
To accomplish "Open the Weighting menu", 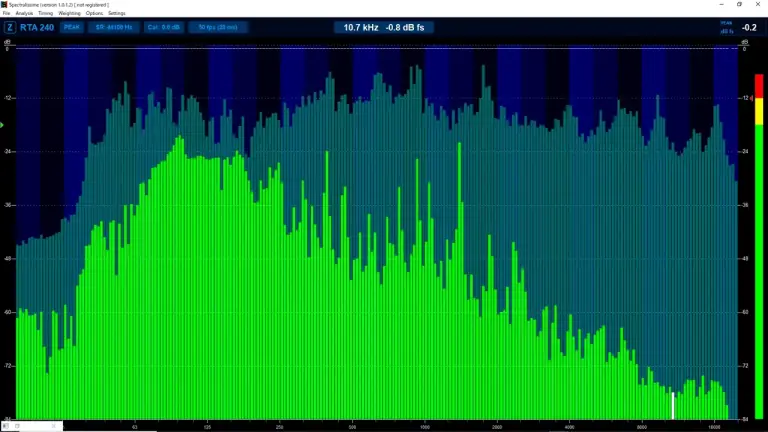I will (x=69, y=13).
